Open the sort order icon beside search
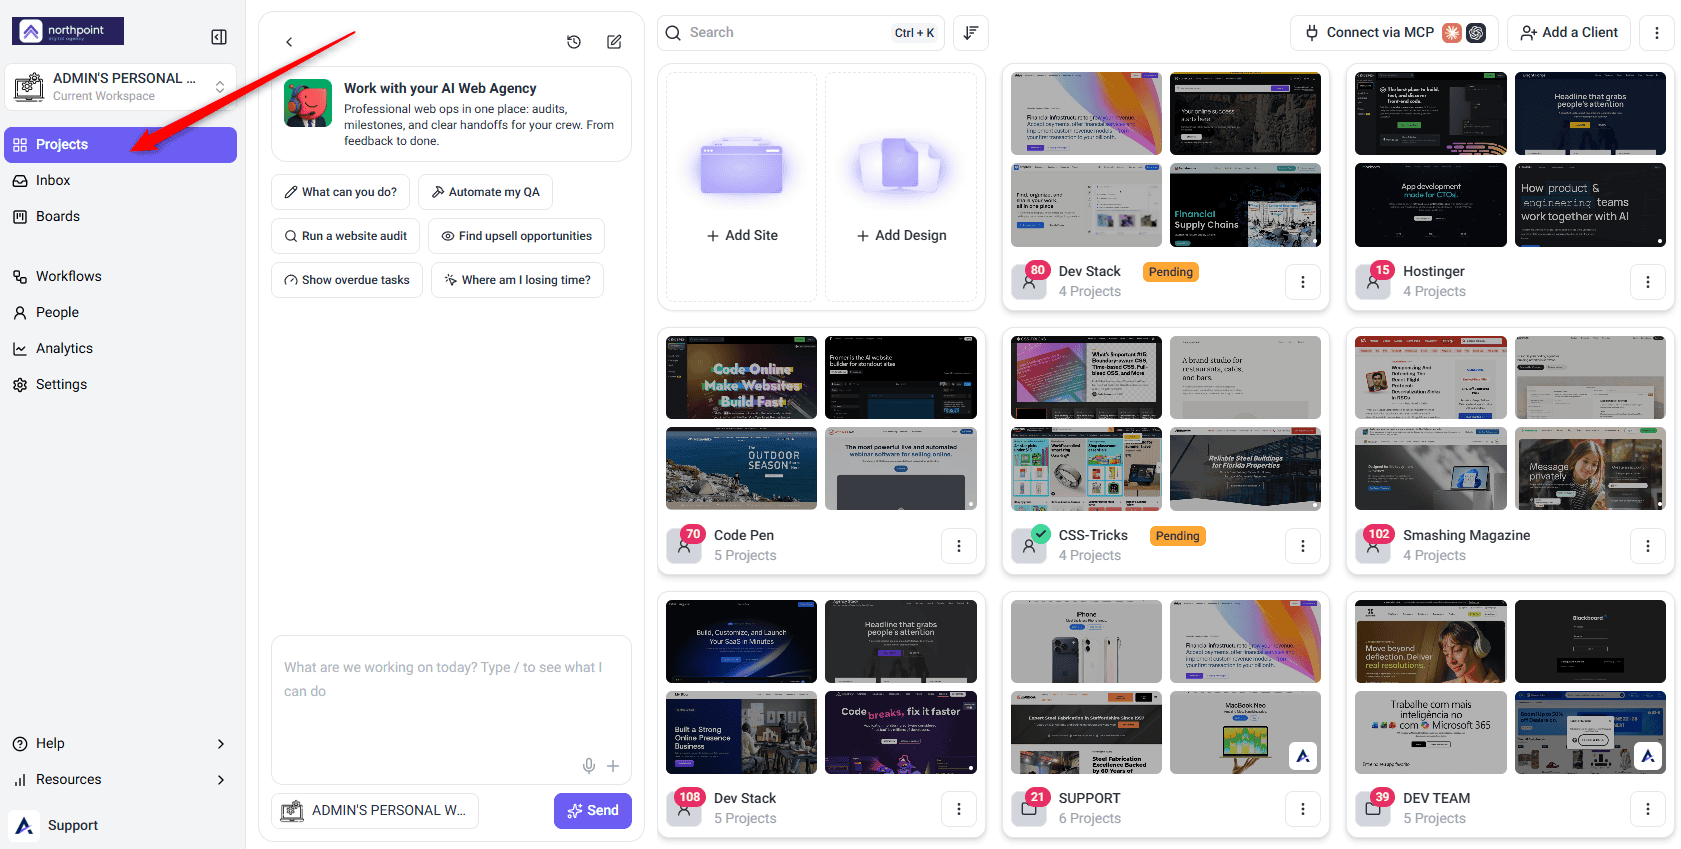The height and width of the screenshot is (849, 1681). pyautogui.click(x=971, y=33)
